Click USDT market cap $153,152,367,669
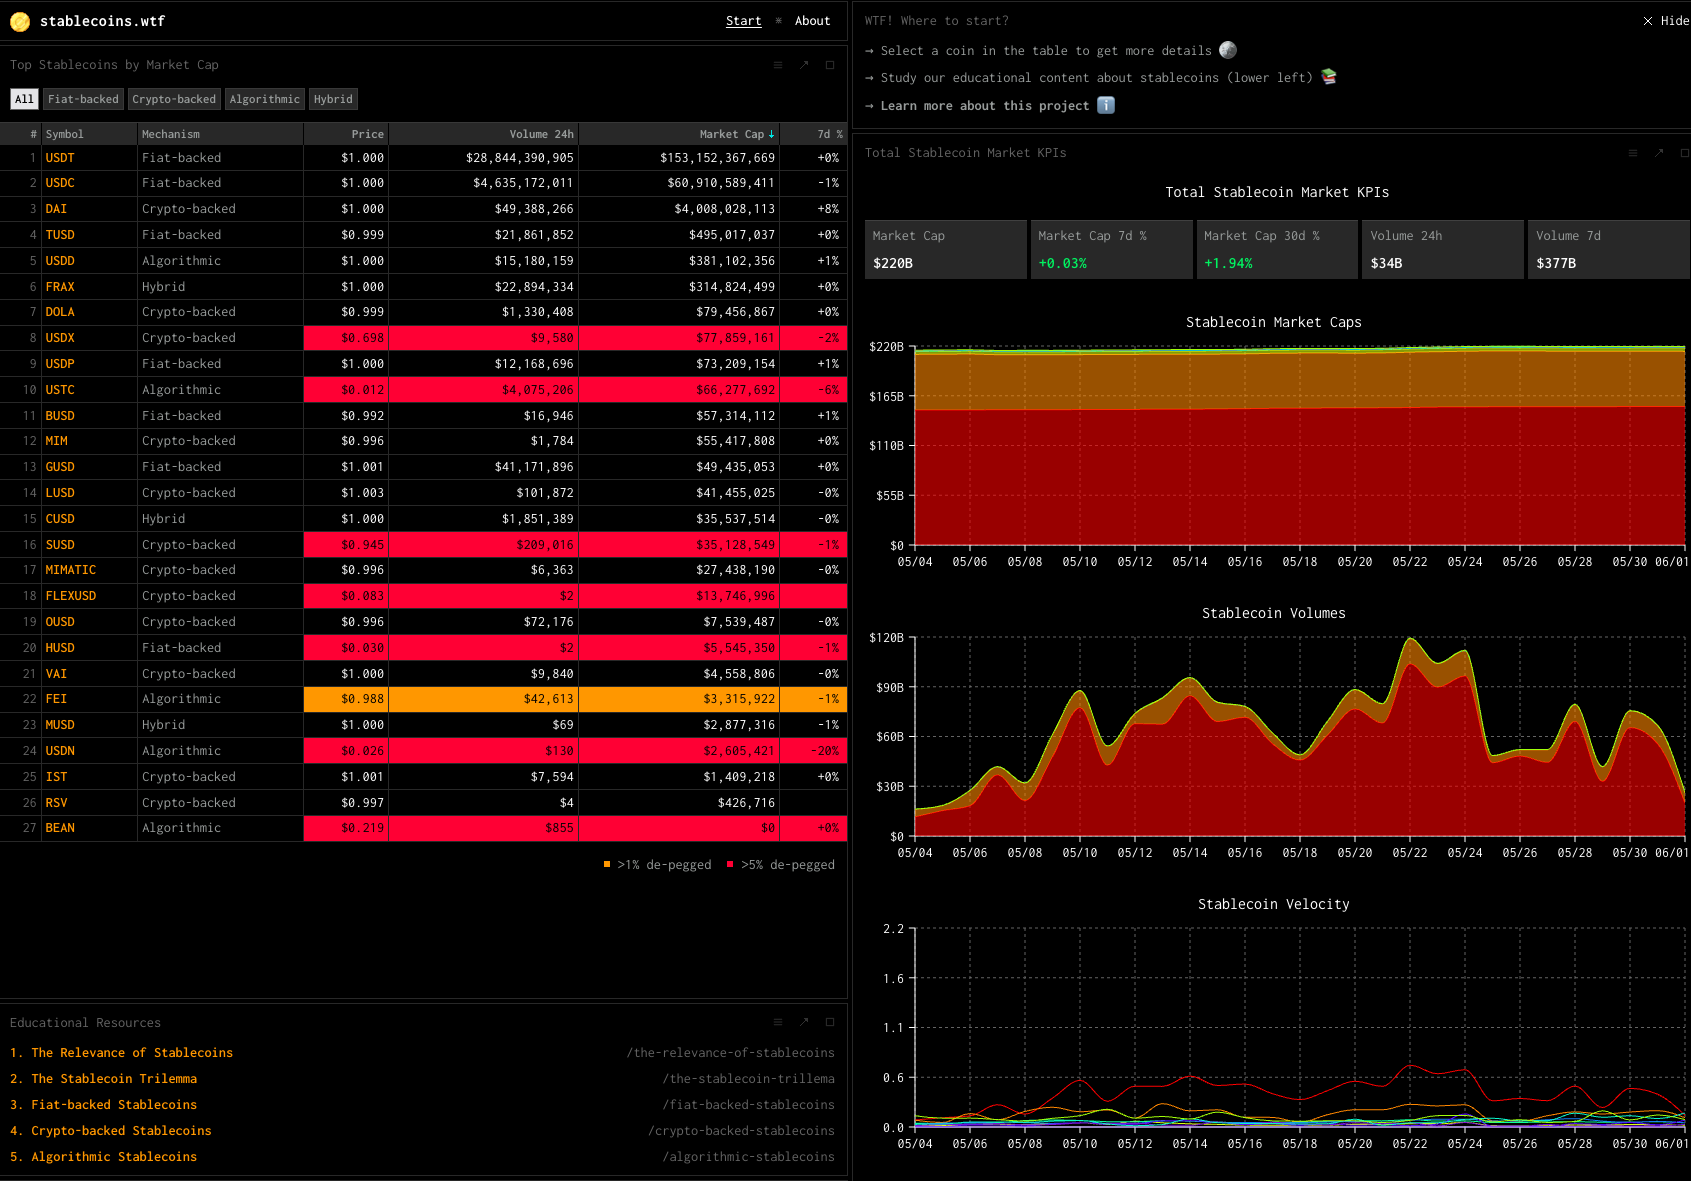 [717, 158]
